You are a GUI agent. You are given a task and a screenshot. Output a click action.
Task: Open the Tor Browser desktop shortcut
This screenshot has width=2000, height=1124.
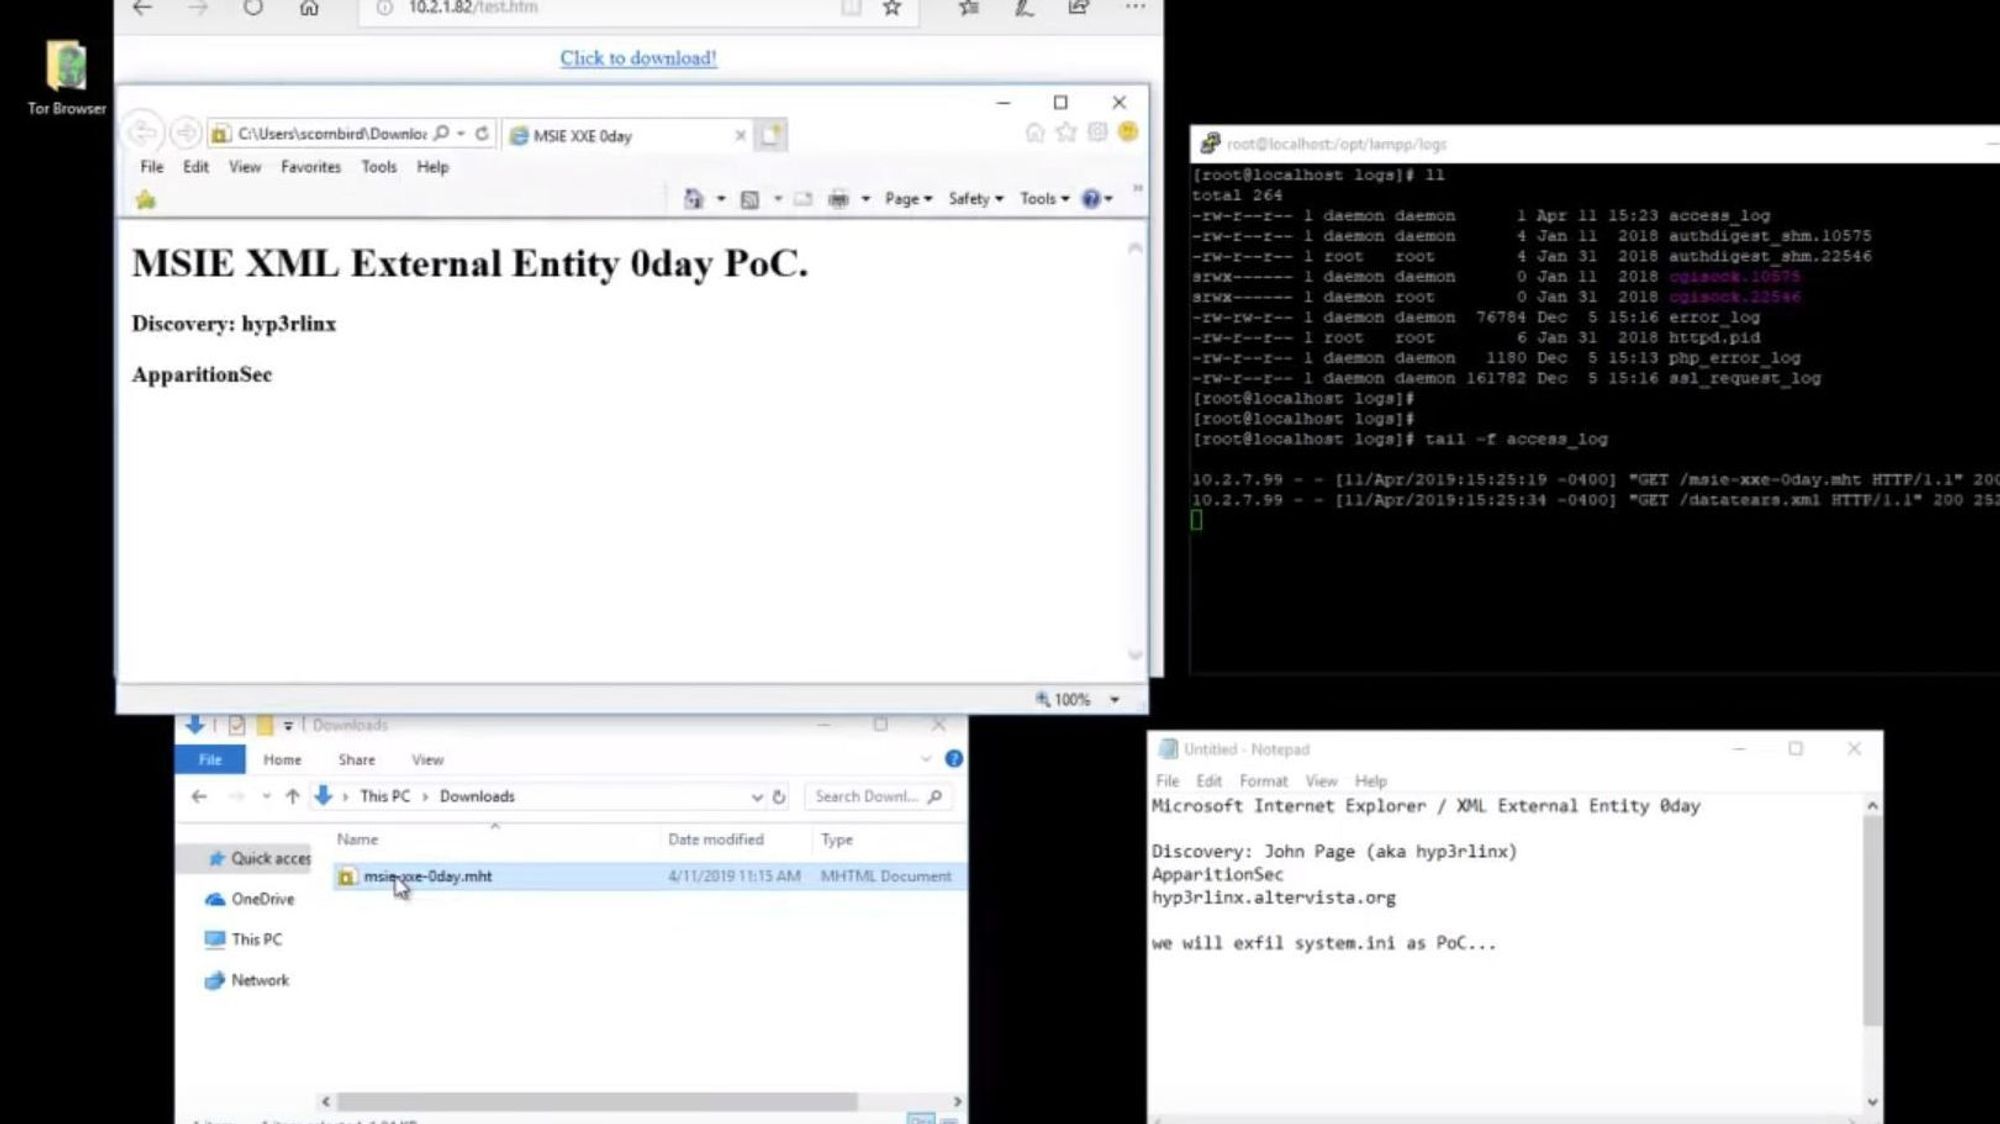click(66, 78)
